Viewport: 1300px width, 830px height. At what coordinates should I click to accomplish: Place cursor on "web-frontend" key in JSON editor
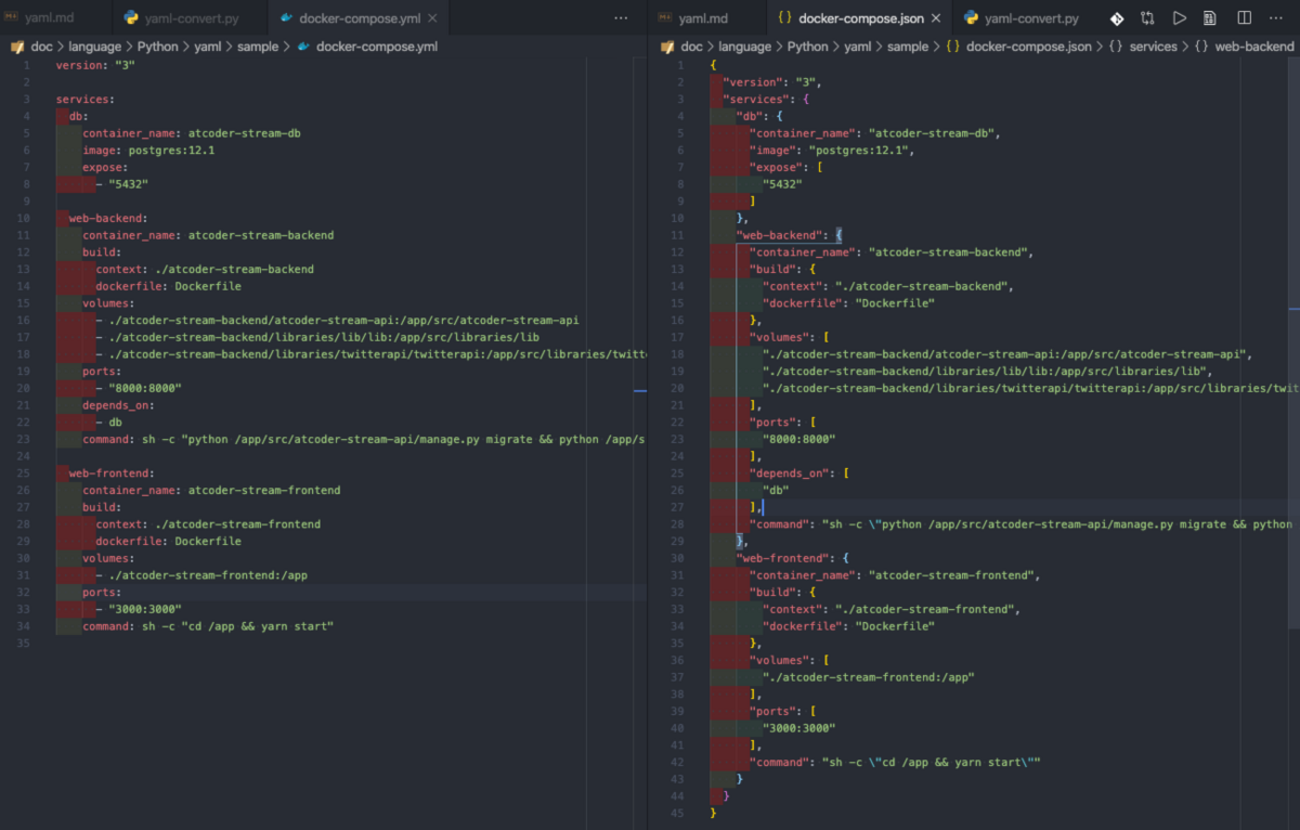[x=780, y=558]
